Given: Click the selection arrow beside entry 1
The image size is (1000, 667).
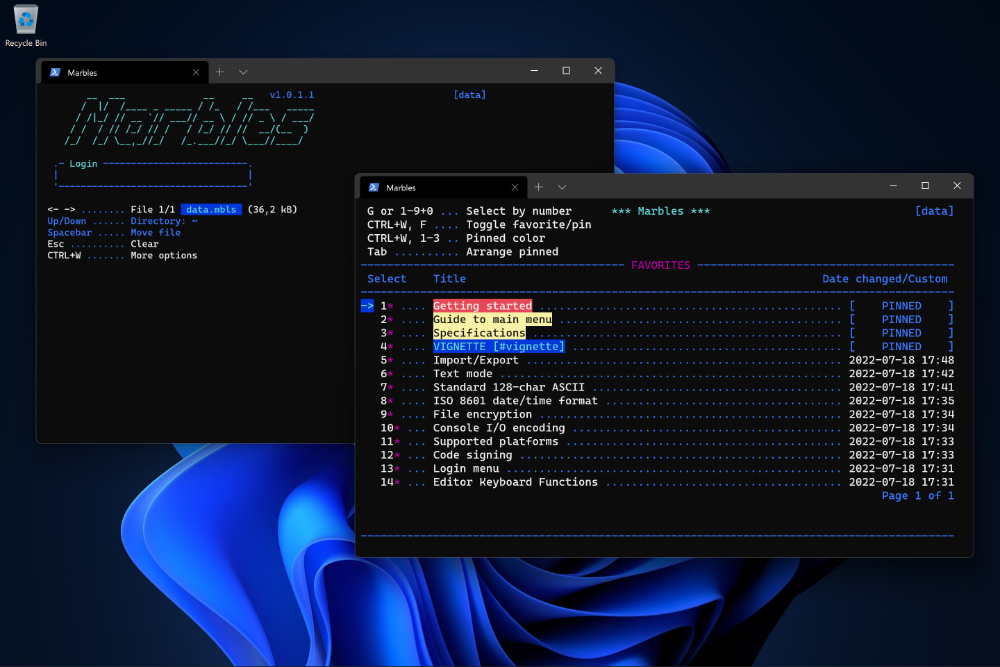Looking at the screenshot, I should 367,305.
